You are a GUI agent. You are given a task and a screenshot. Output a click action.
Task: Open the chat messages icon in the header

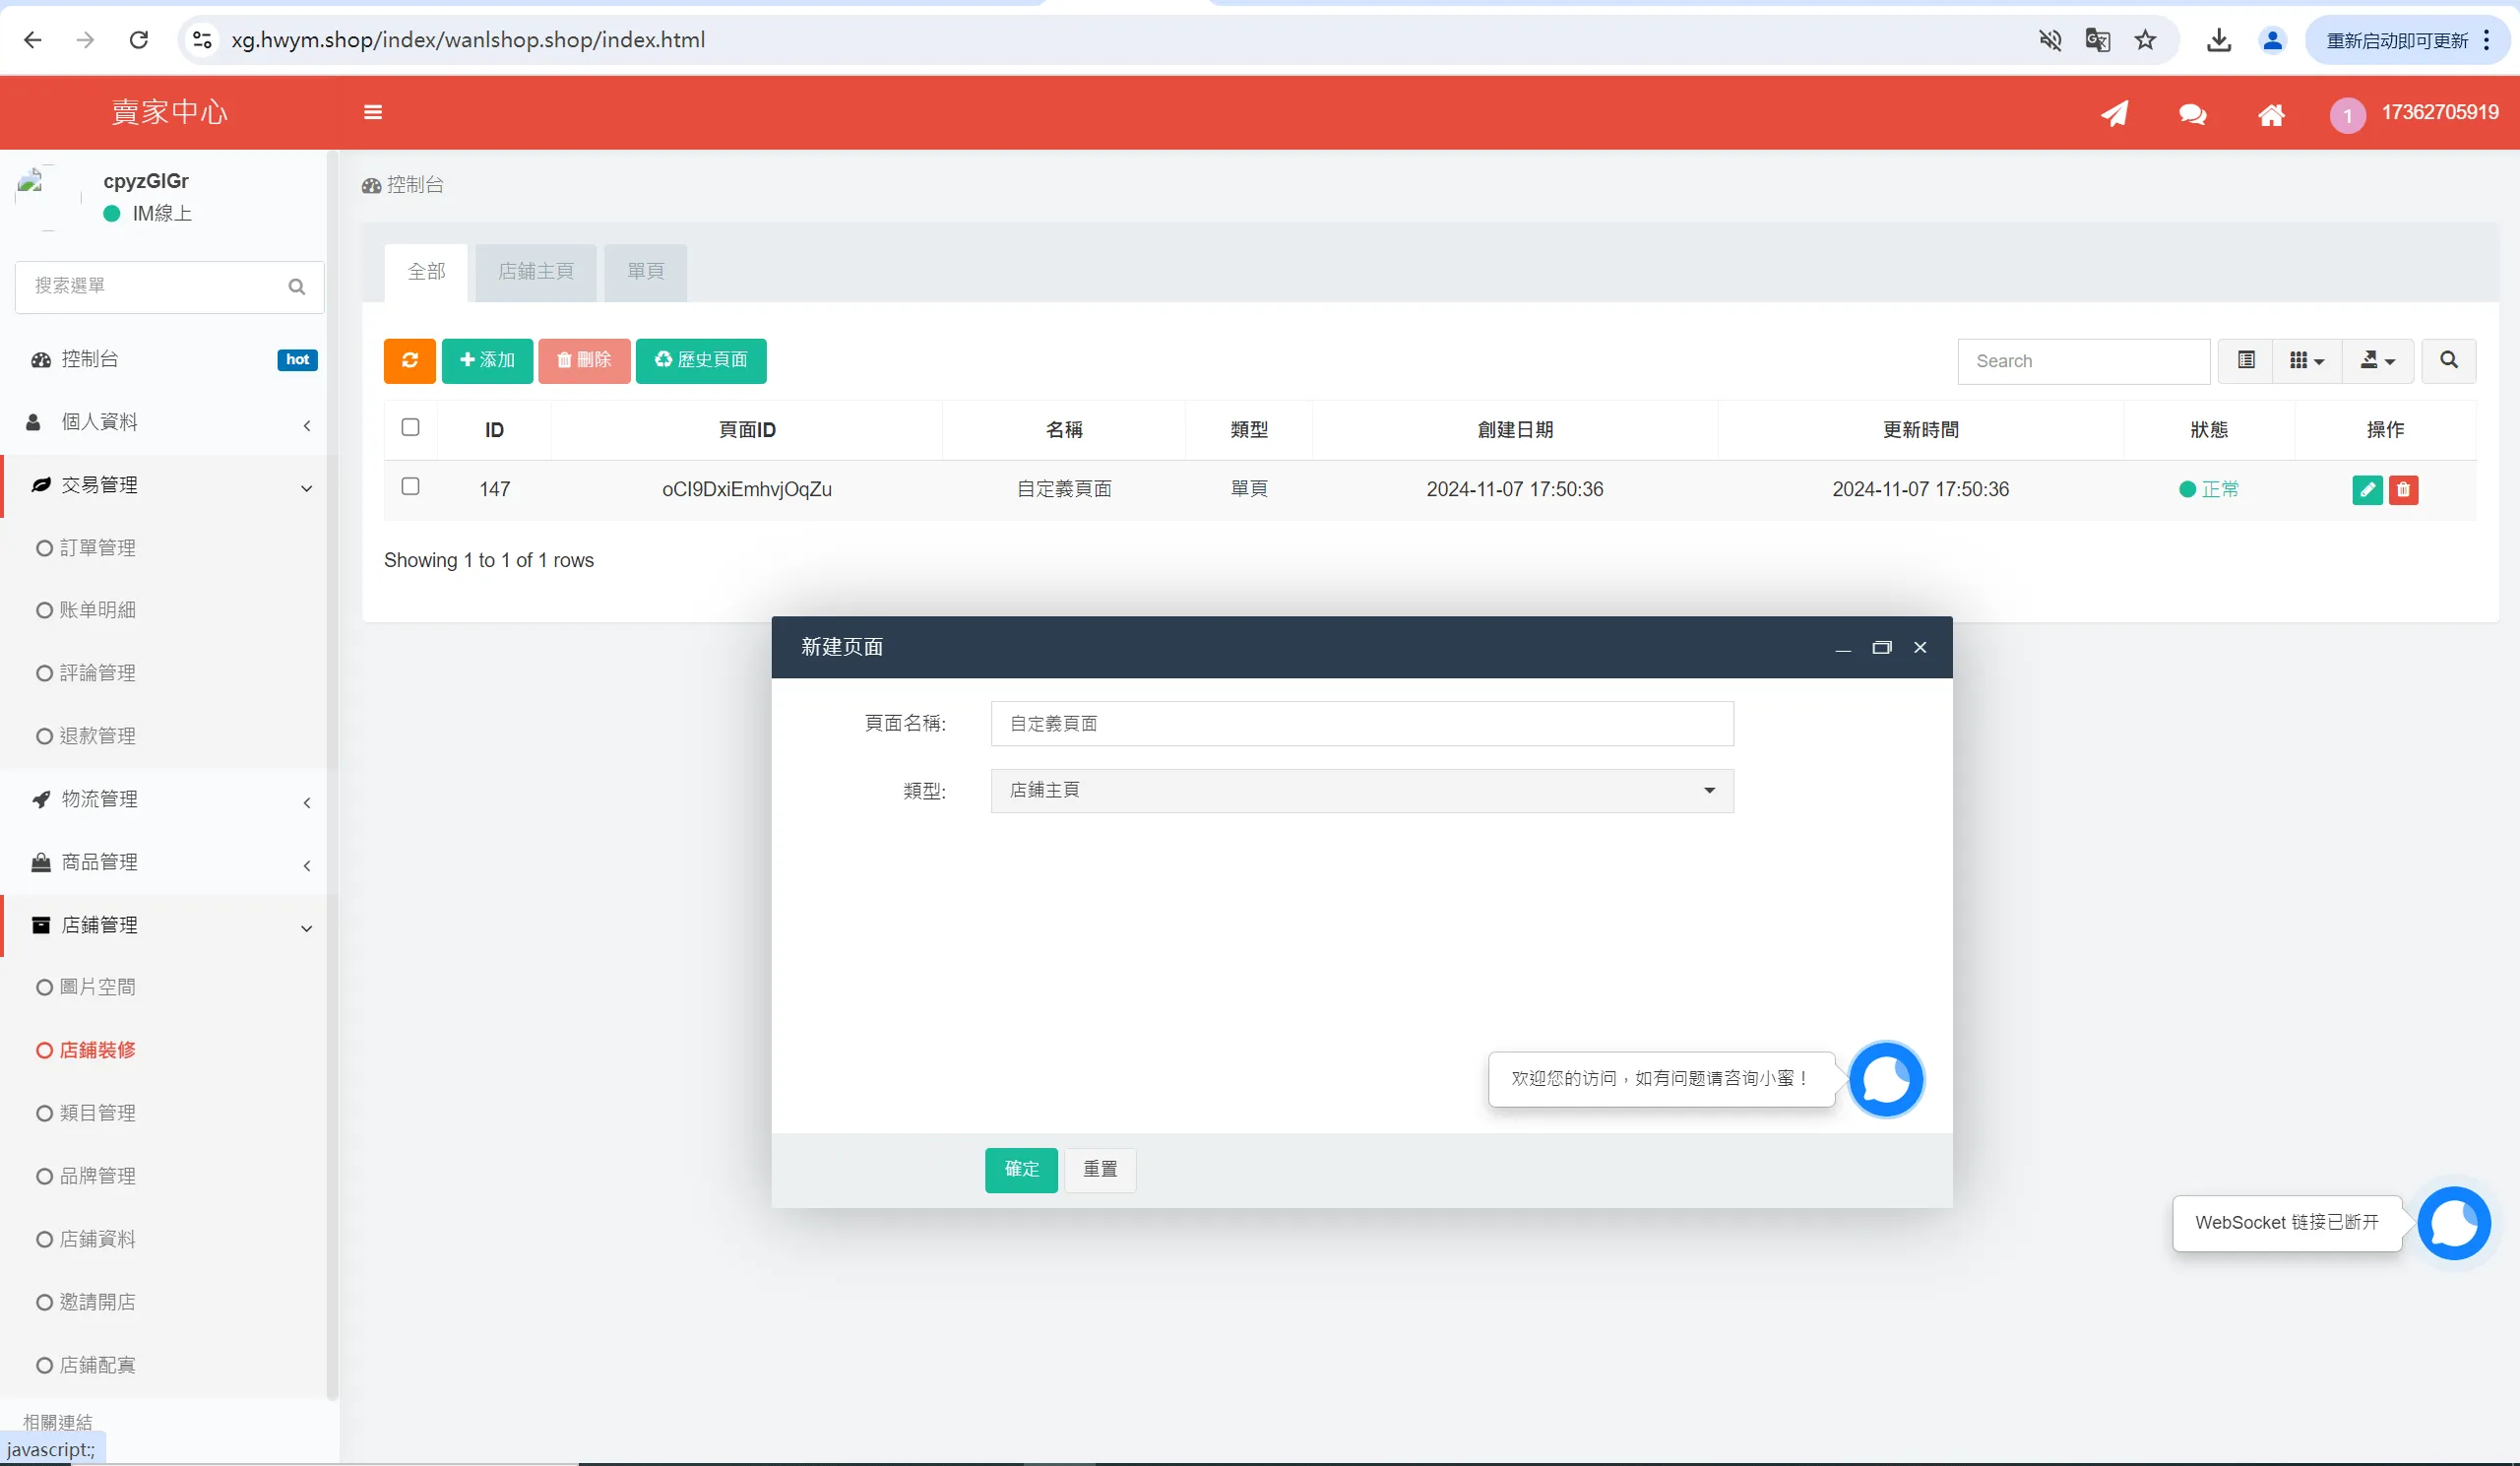click(2192, 114)
